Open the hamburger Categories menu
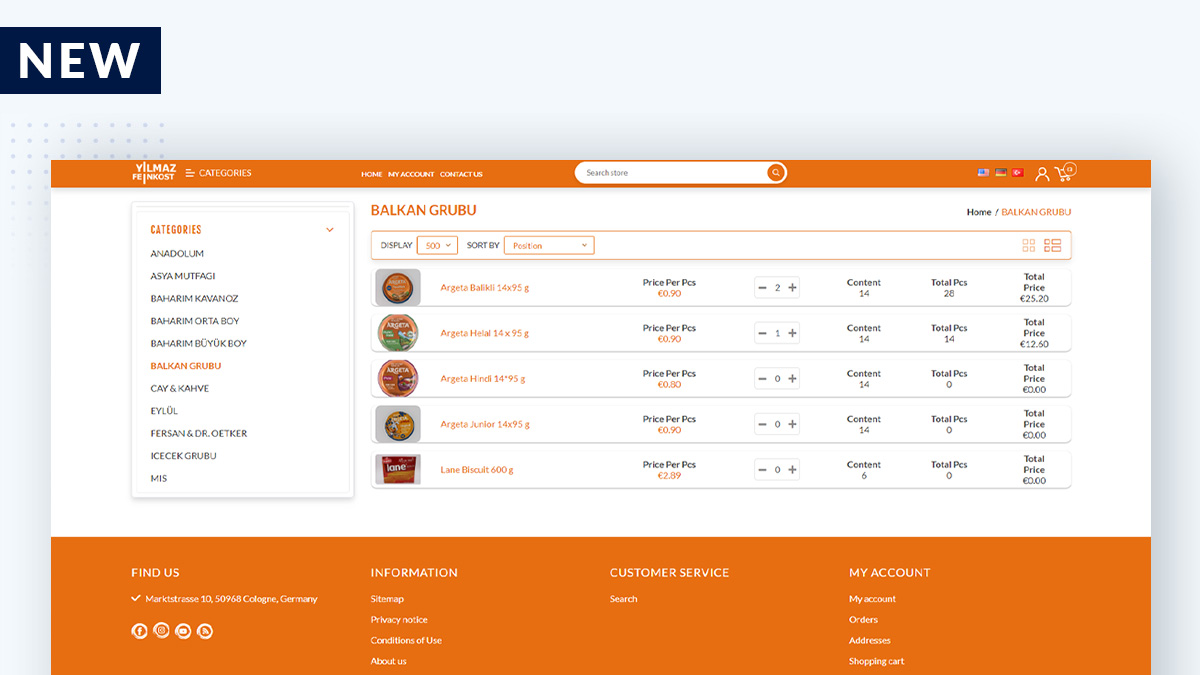The height and width of the screenshot is (675, 1200). coord(218,173)
